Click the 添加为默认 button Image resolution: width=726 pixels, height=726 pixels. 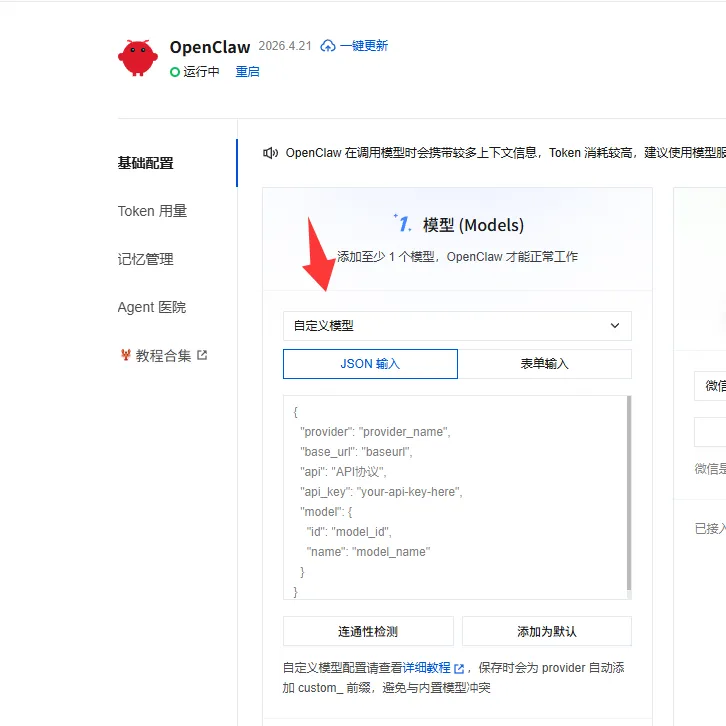pyautogui.click(x=547, y=631)
